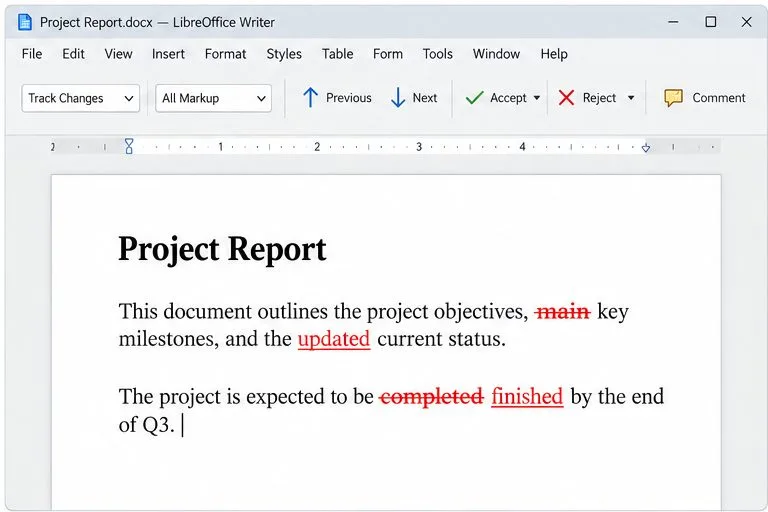Screen dimensions: 768x512
Task: Click the document icon in title bar
Action: coord(24,22)
